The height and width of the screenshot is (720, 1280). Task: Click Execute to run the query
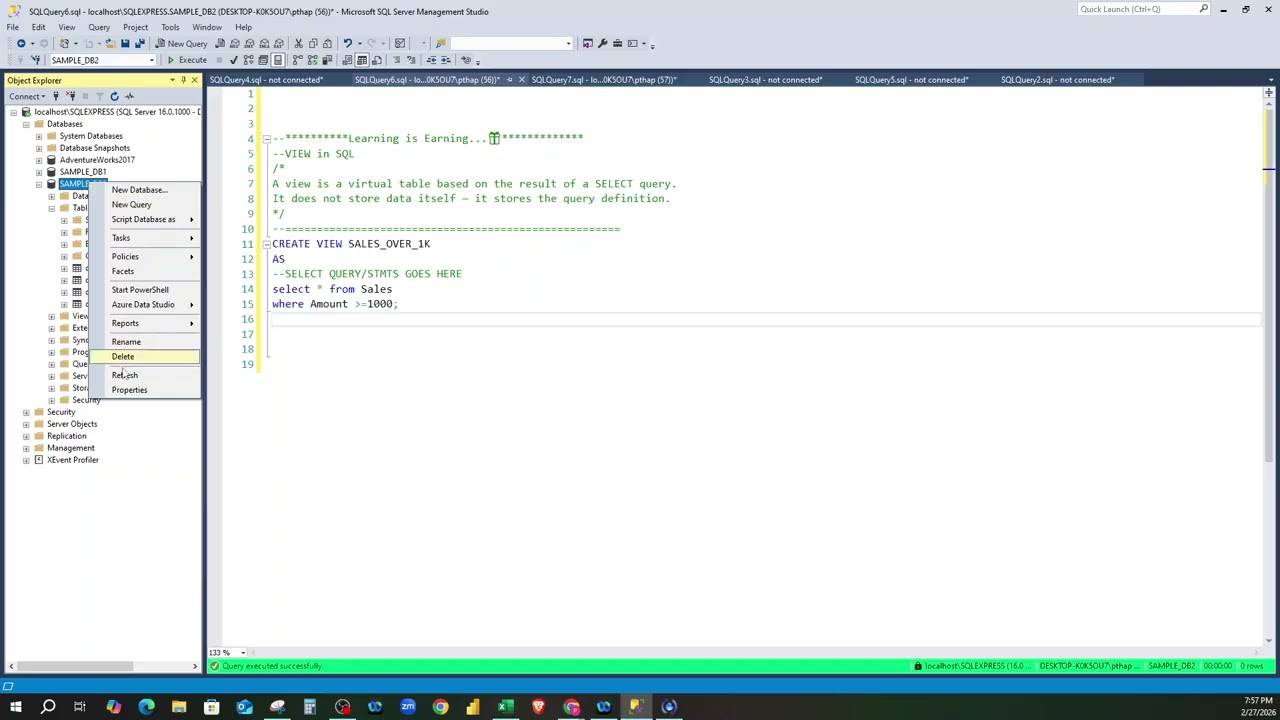pos(187,60)
